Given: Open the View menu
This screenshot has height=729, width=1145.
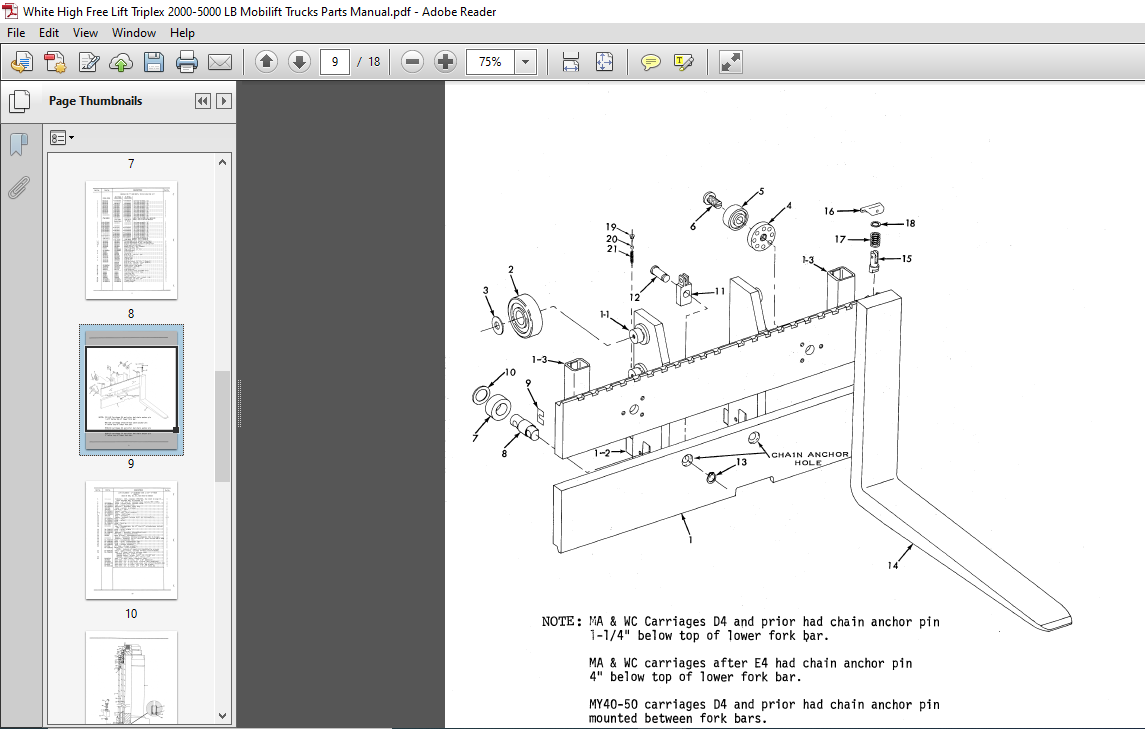Looking at the screenshot, I should [x=85, y=33].
